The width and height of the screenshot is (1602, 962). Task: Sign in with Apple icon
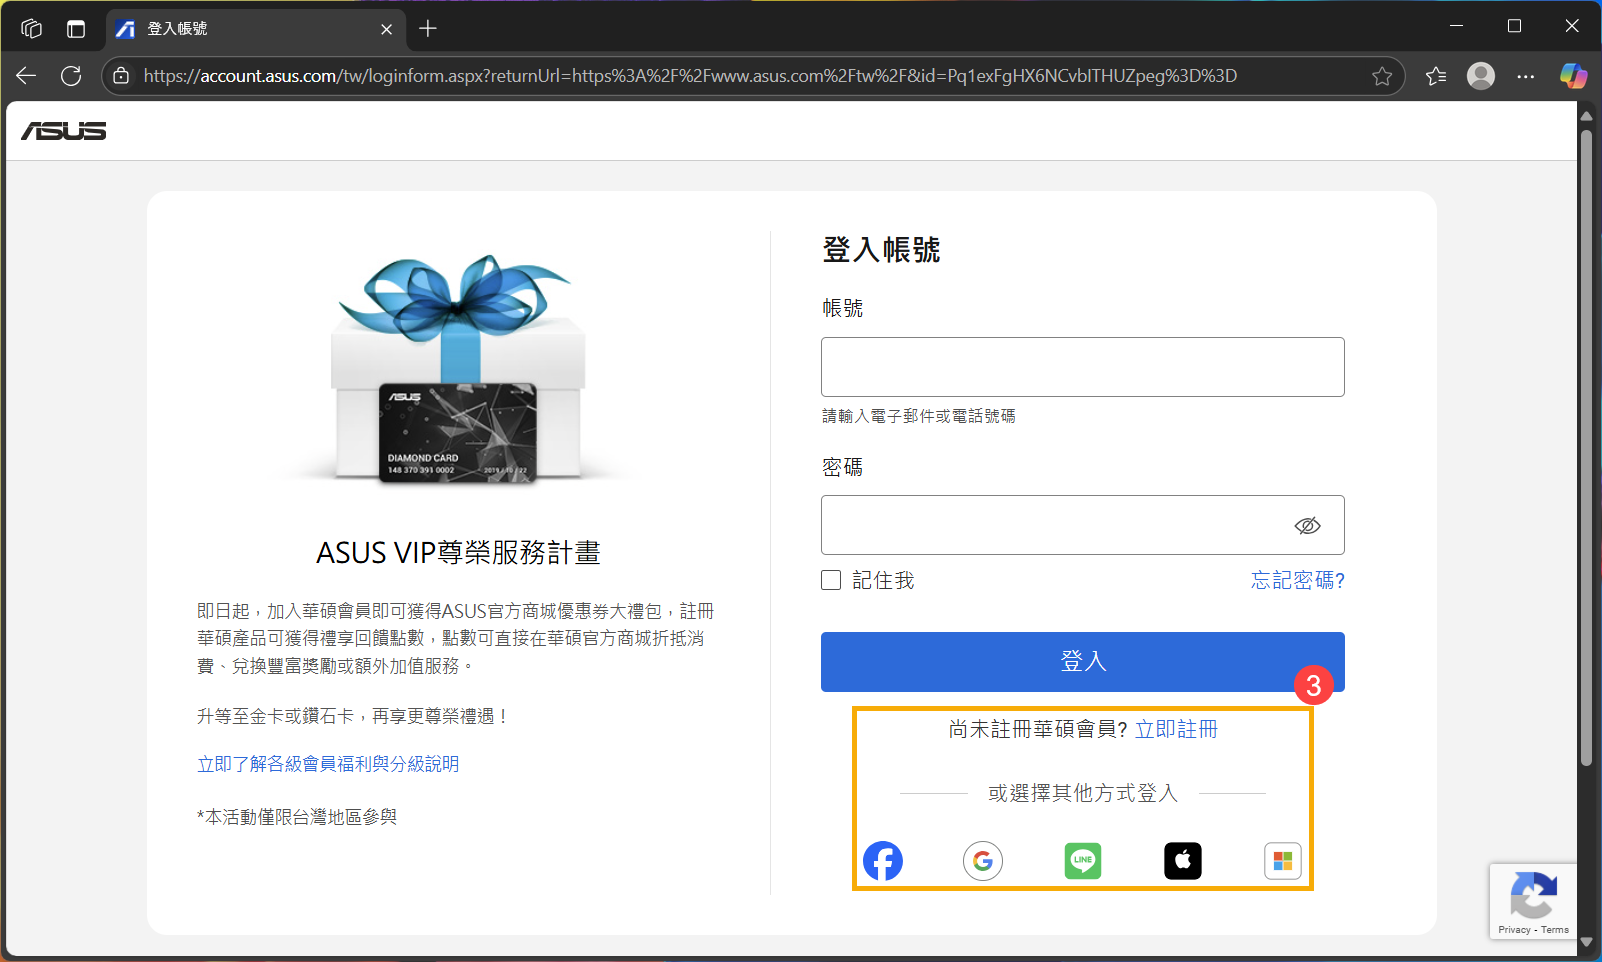[1183, 861]
